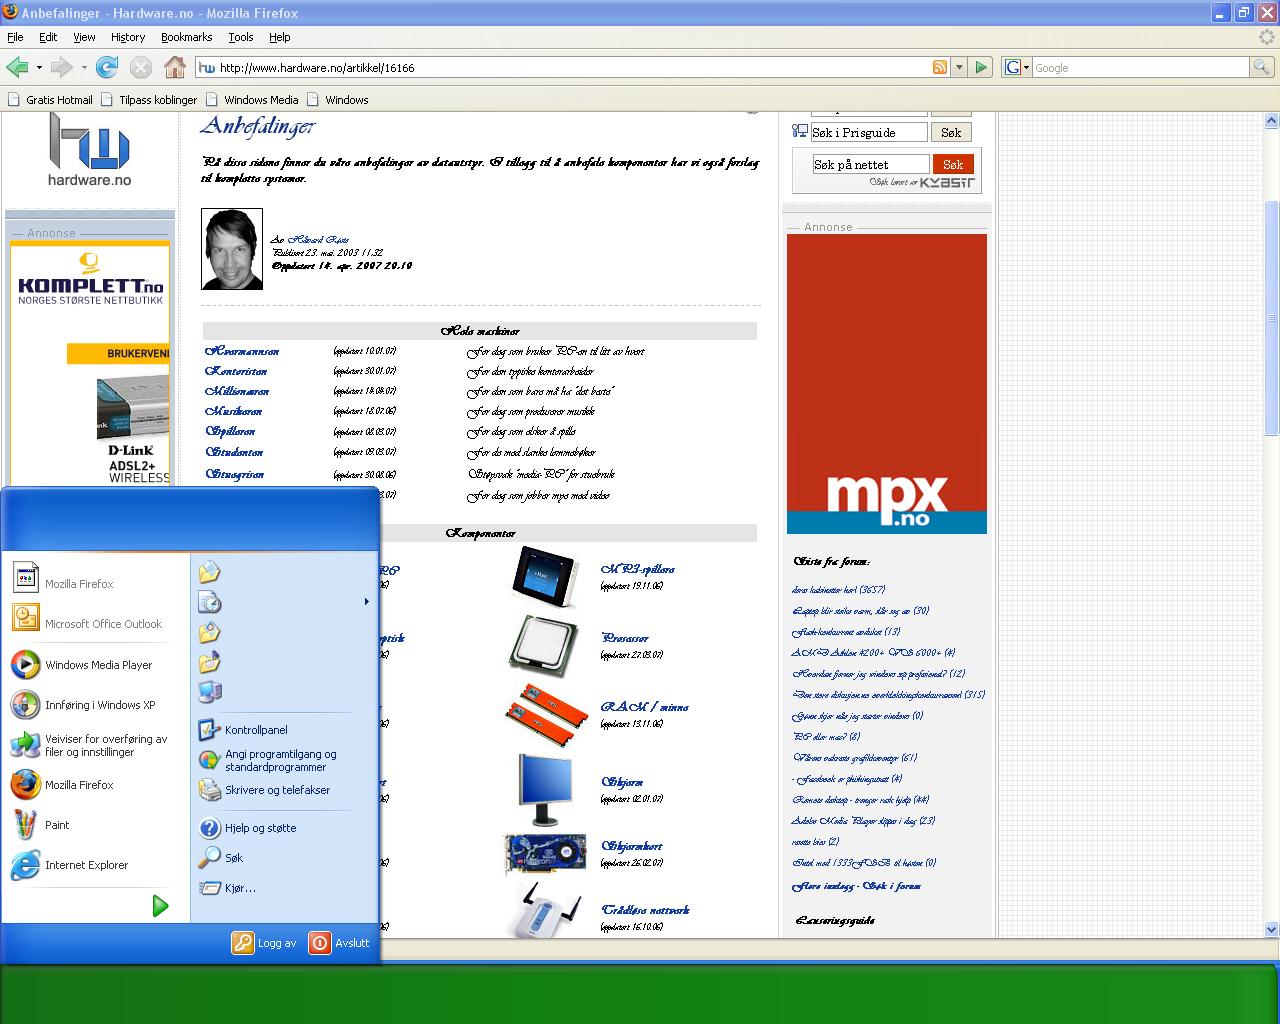Open the History menu
The height and width of the screenshot is (1024, 1280).
[128, 37]
